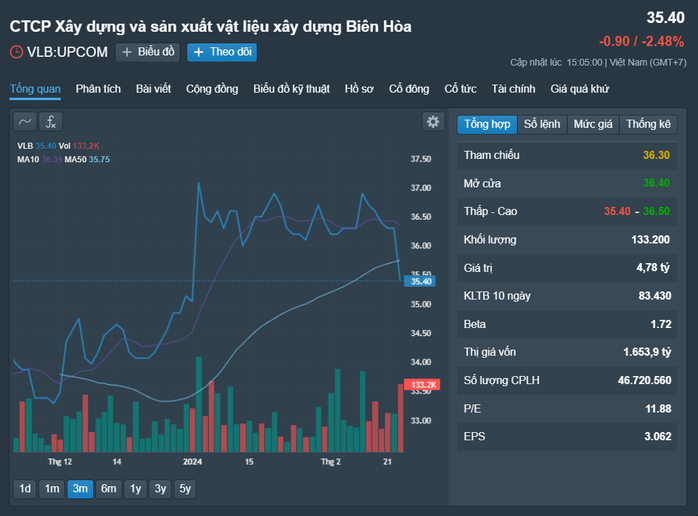Viewport: 698px width, 516px height.
Task: Open the Cổ tức tab
Action: tap(460, 89)
